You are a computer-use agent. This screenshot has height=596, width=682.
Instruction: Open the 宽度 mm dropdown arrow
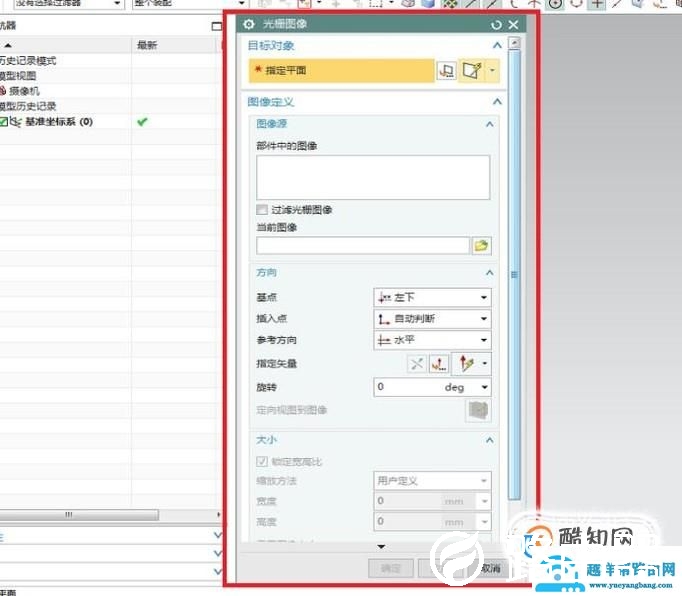(x=485, y=502)
